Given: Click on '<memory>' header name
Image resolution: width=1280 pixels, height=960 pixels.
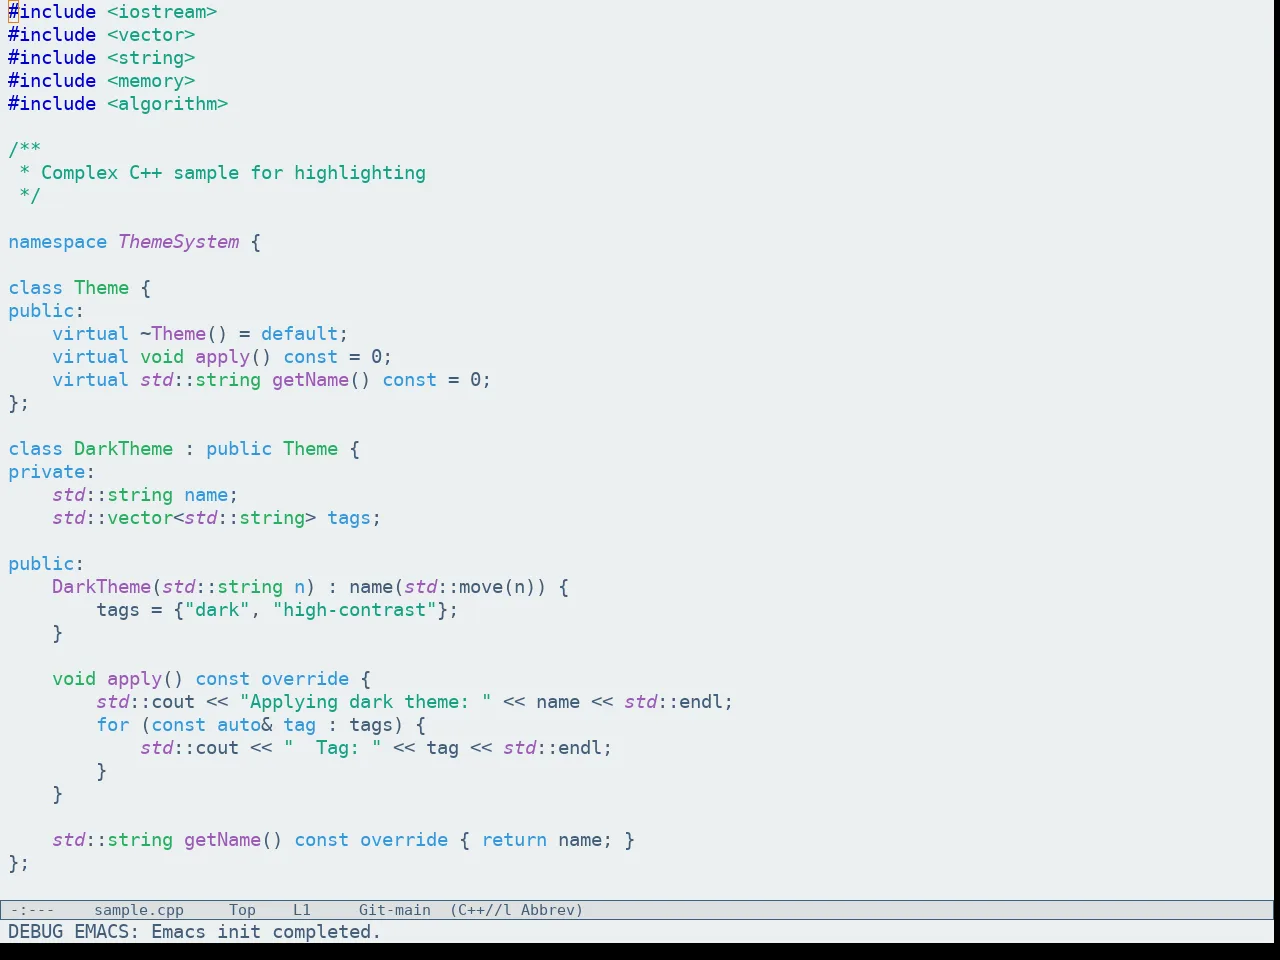Looking at the screenshot, I should (x=151, y=81).
